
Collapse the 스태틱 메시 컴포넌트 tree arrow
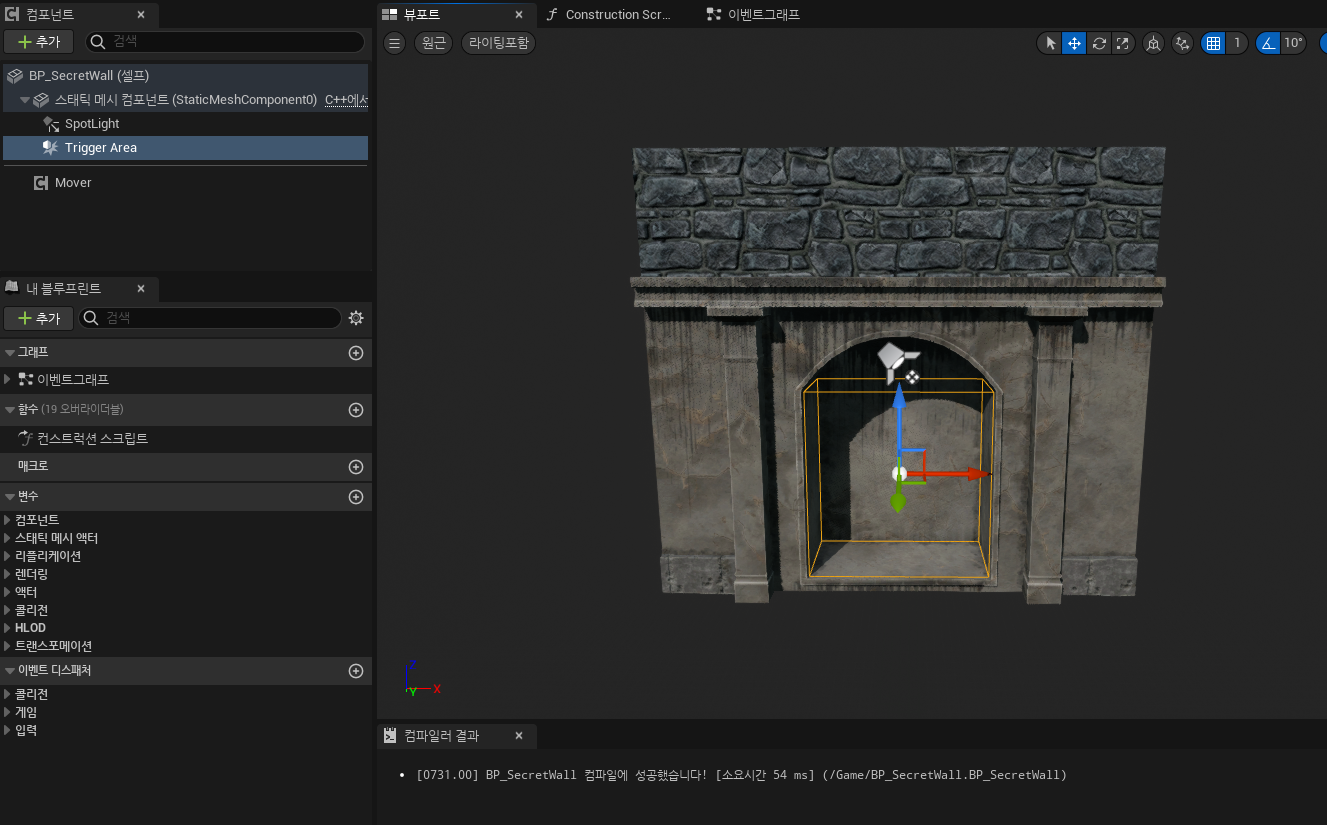(25, 99)
